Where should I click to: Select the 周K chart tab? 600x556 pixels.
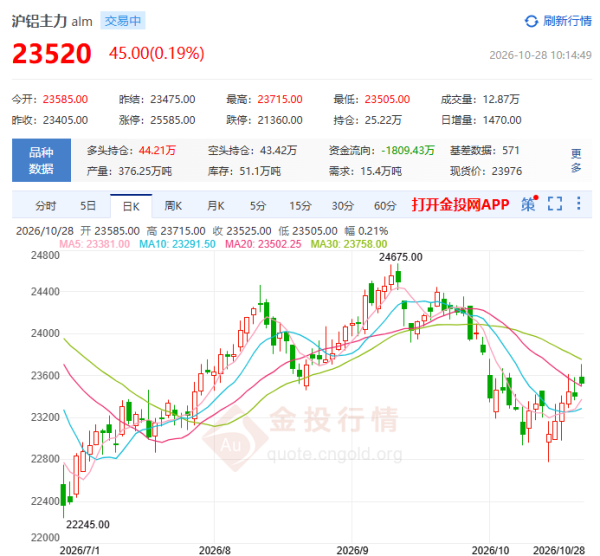pyautogui.click(x=173, y=206)
